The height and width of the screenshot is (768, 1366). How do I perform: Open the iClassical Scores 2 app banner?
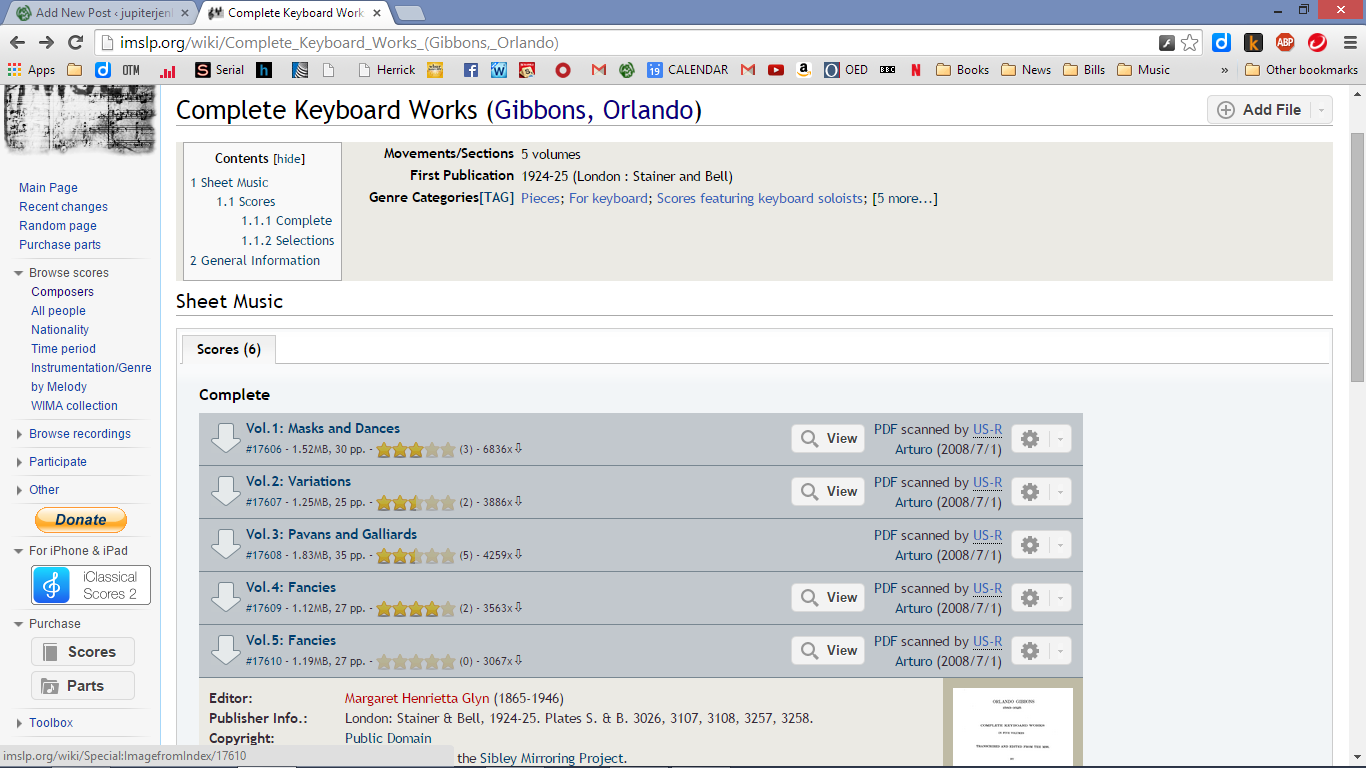[91, 585]
